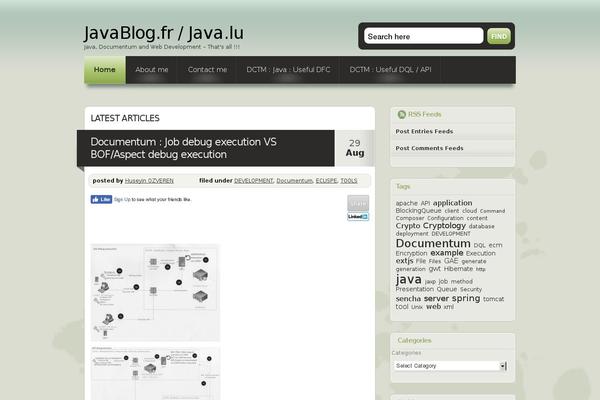Focus the Search here input field
The image size is (600, 400).
coord(424,36)
